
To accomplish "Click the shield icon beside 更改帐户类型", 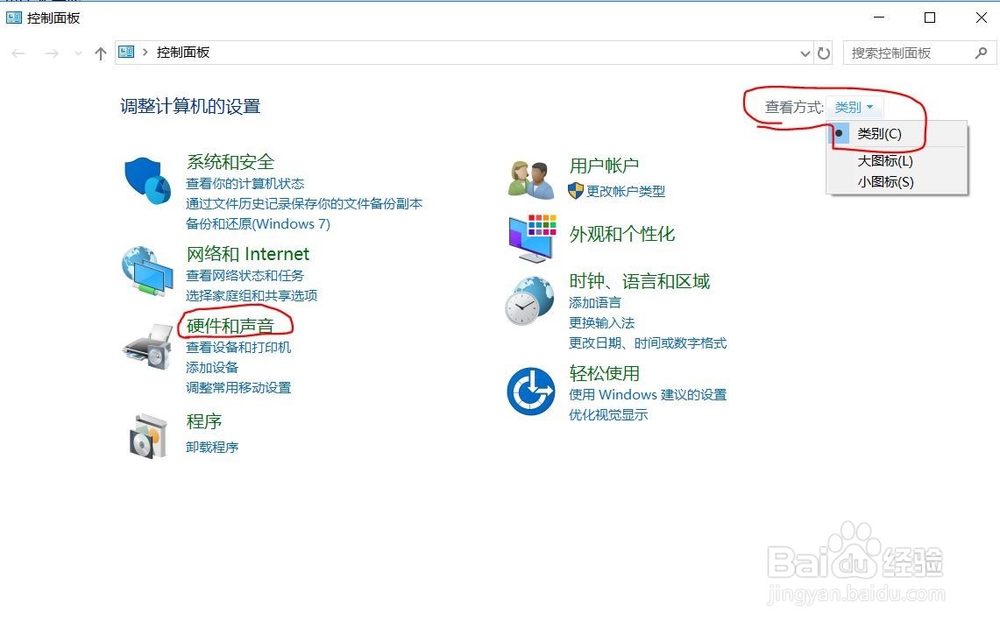I will point(575,191).
